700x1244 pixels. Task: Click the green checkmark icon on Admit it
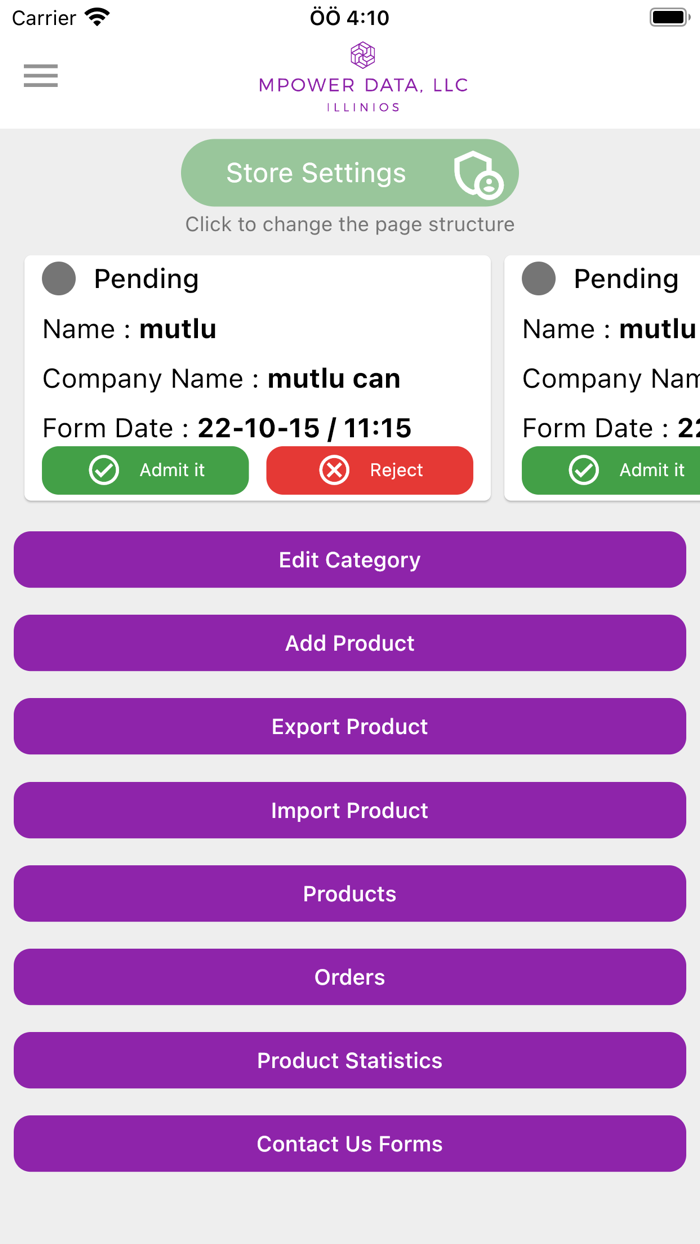tap(103, 470)
